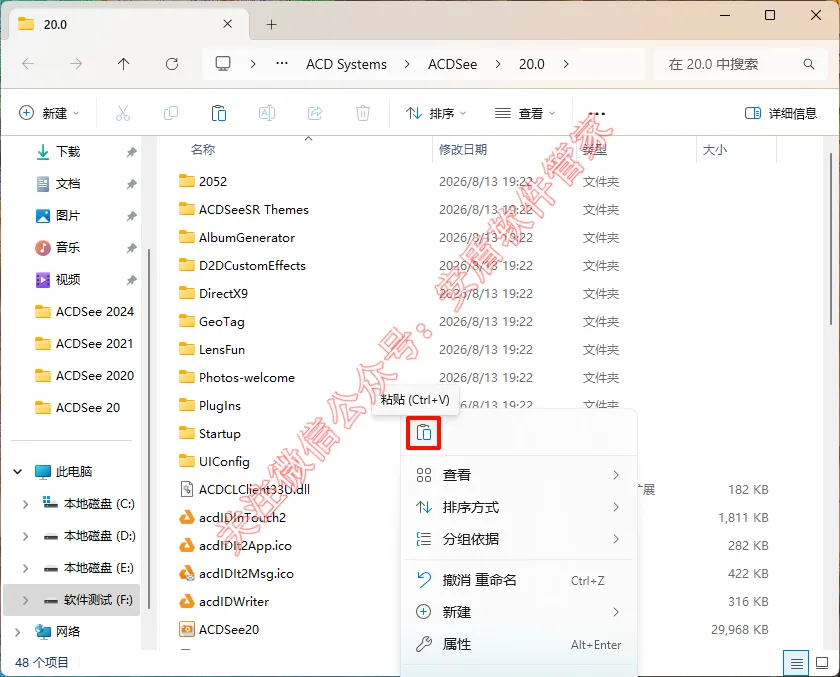The height and width of the screenshot is (677, 840).
Task: Click the Copy toolbar icon
Action: click(x=170, y=113)
